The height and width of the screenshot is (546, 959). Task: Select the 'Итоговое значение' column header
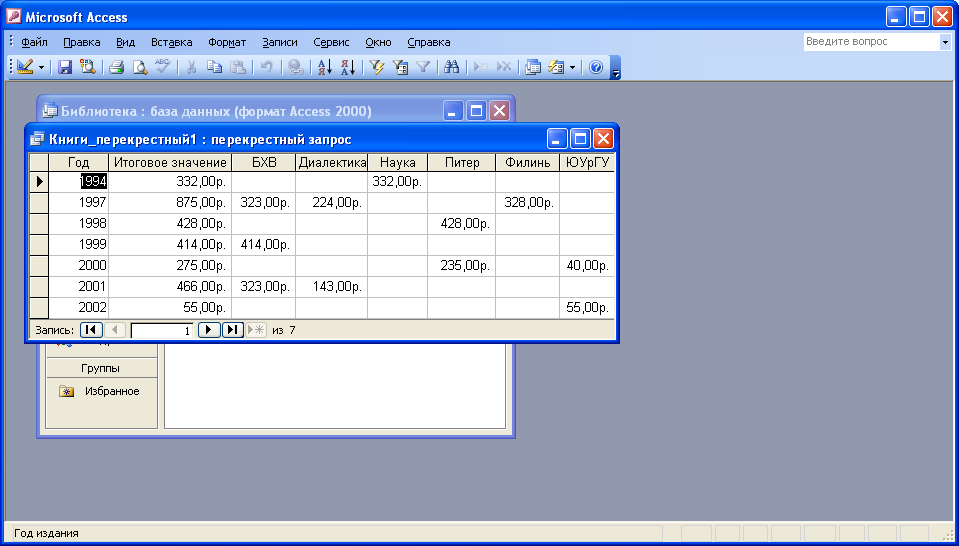(x=170, y=162)
